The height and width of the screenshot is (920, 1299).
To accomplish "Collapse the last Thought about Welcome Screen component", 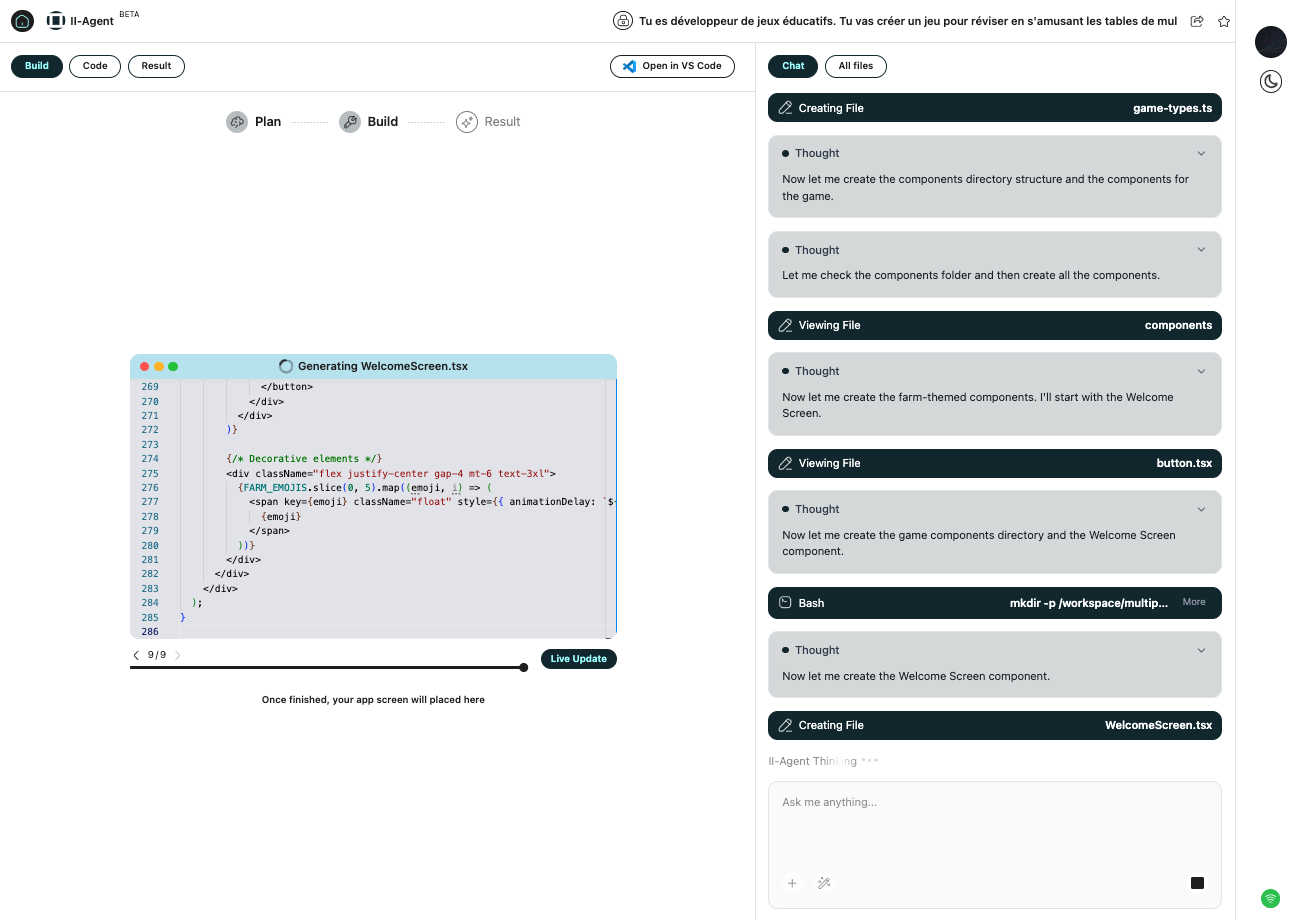I will click(1201, 651).
